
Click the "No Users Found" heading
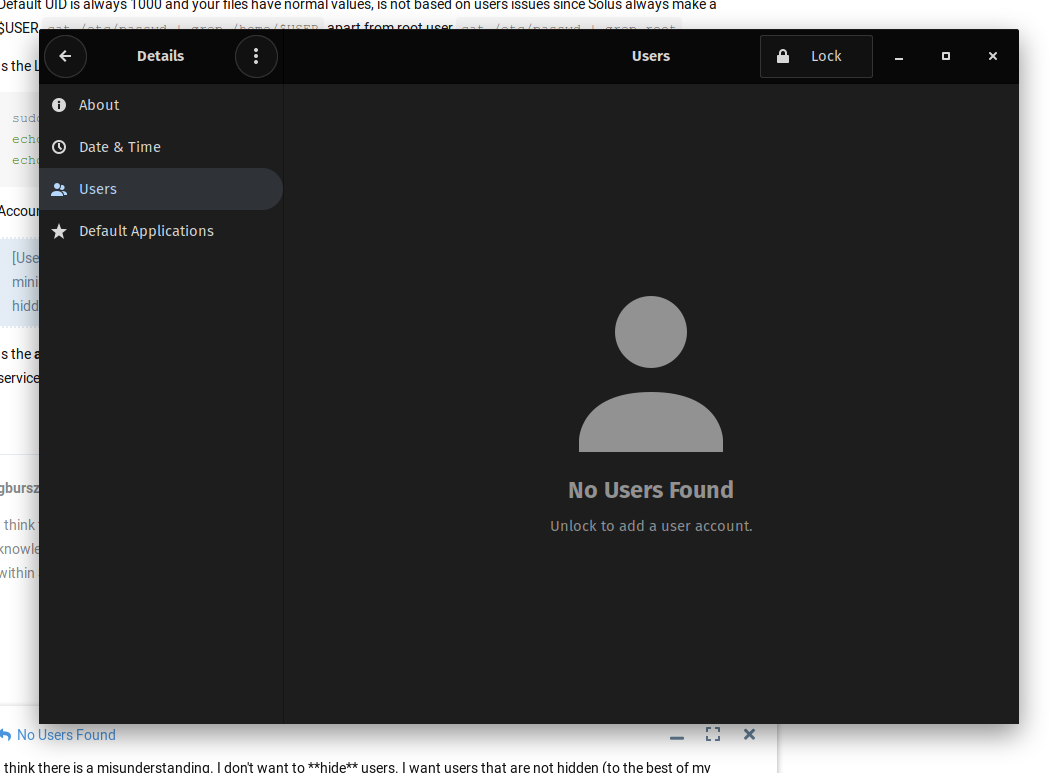[x=651, y=490]
